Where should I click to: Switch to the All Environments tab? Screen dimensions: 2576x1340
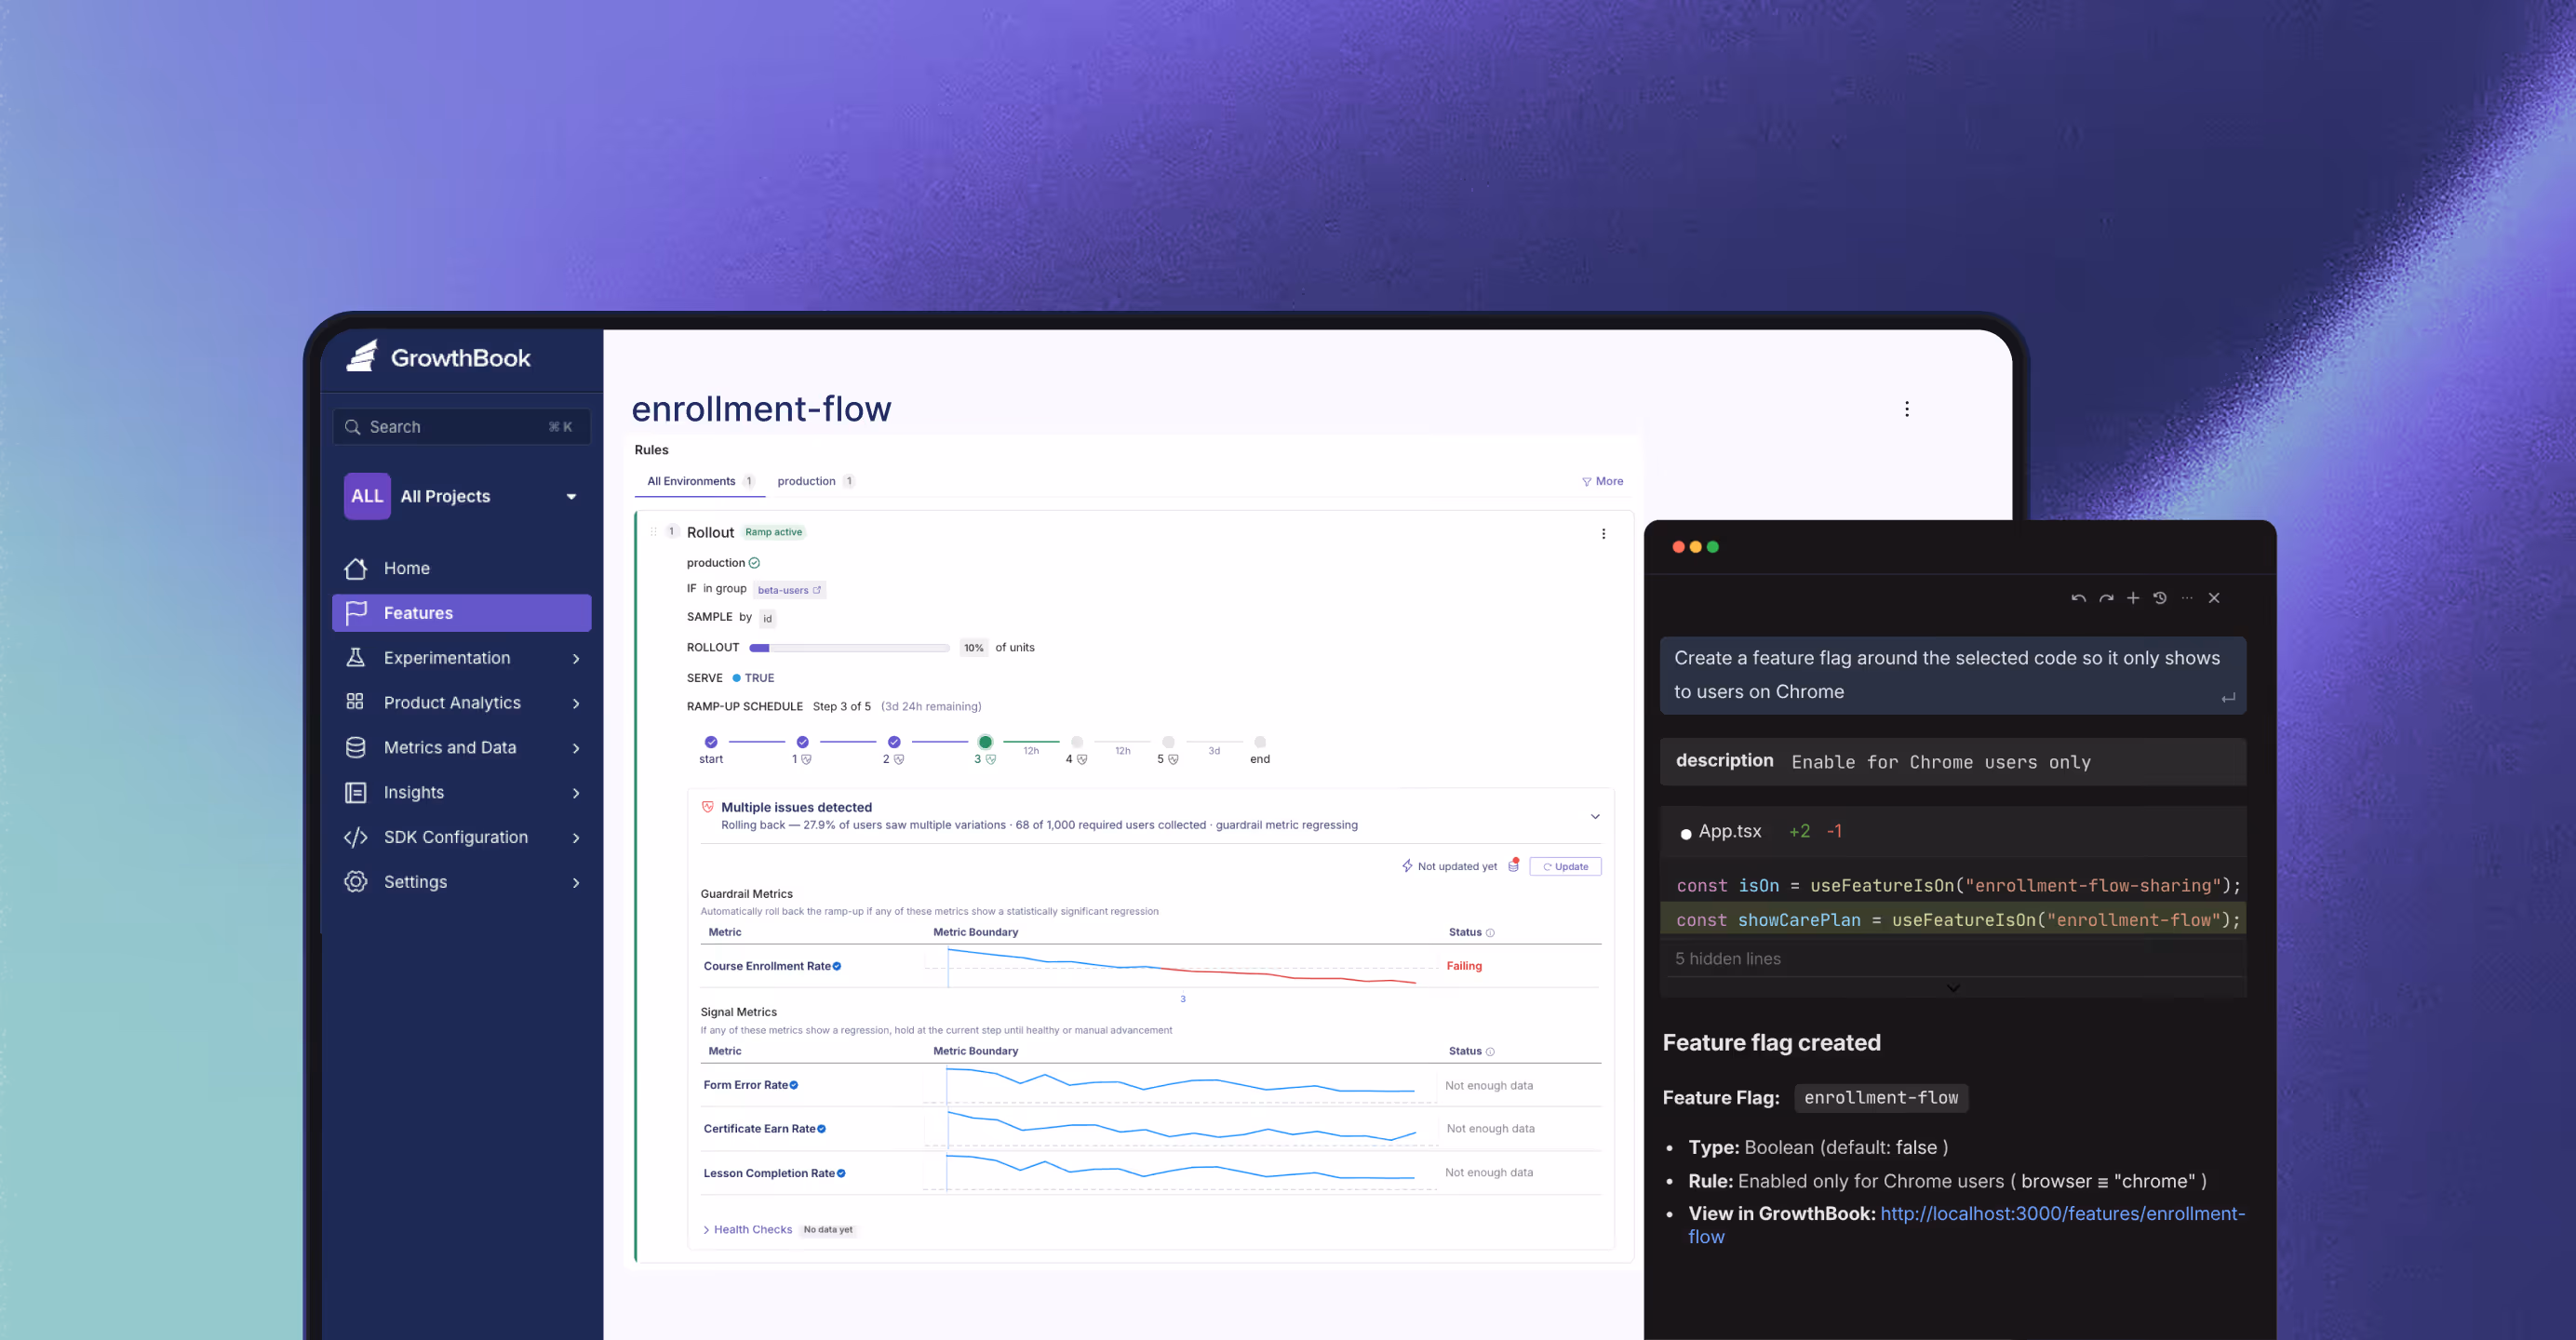[699, 481]
